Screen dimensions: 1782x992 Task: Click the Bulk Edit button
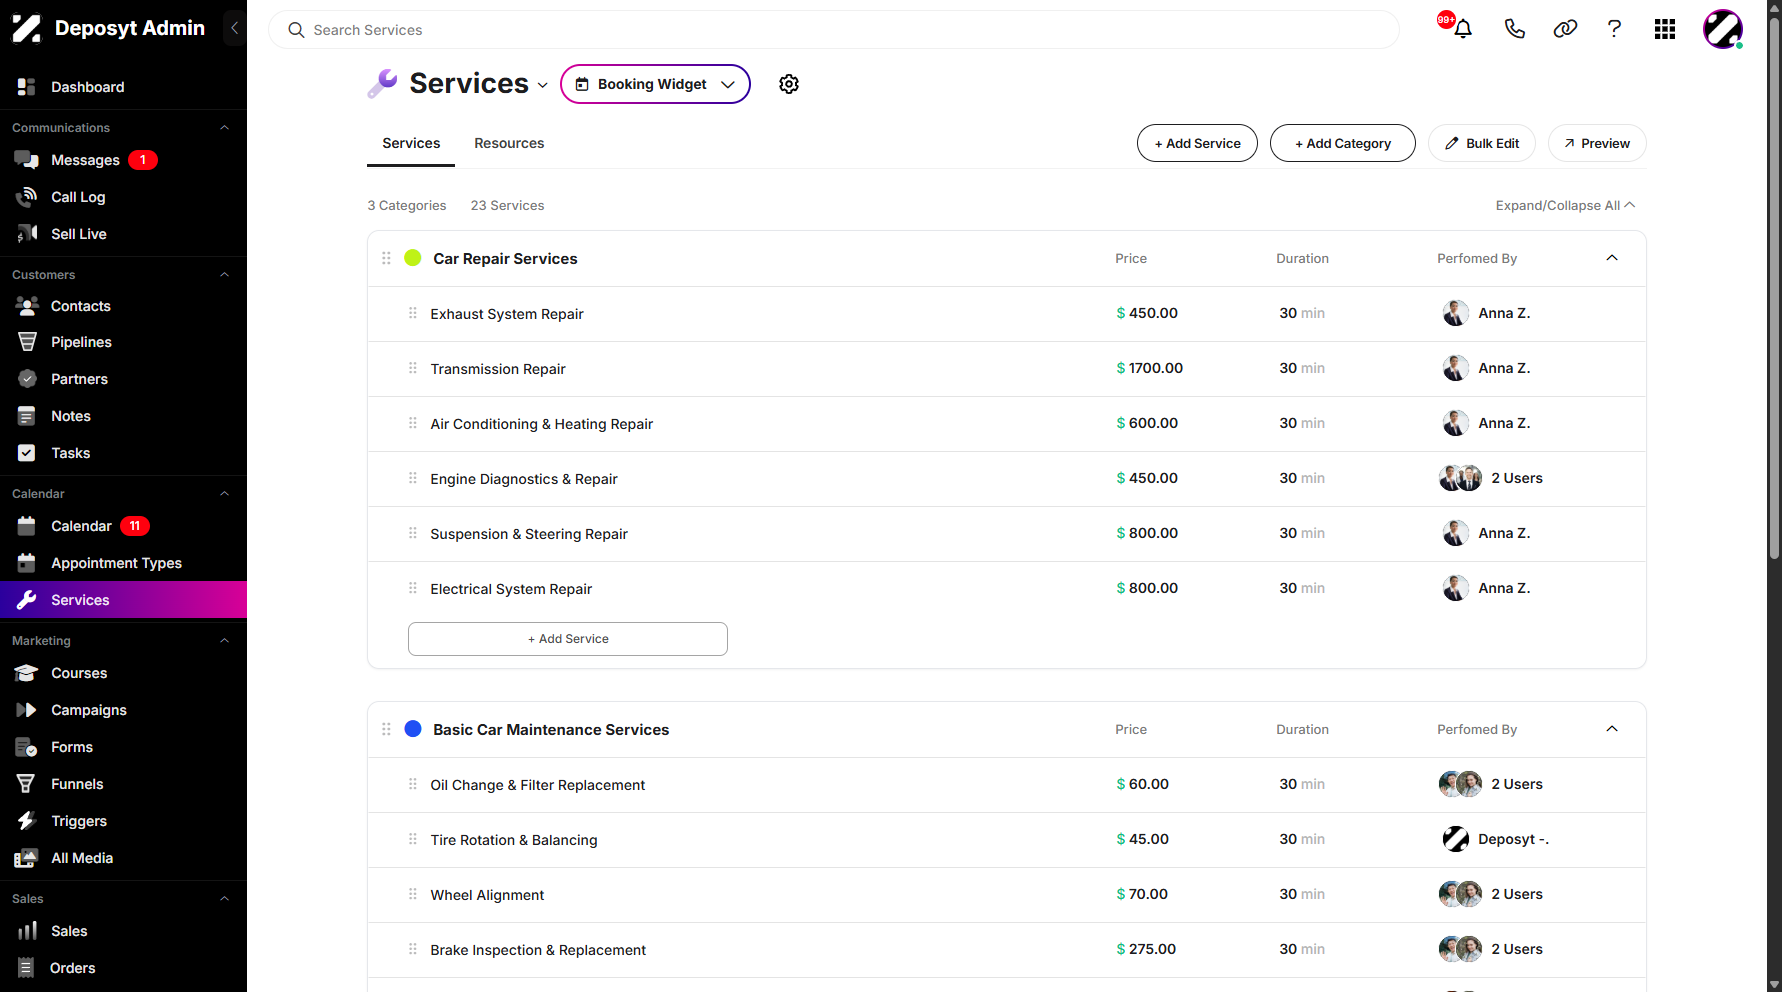click(1482, 143)
